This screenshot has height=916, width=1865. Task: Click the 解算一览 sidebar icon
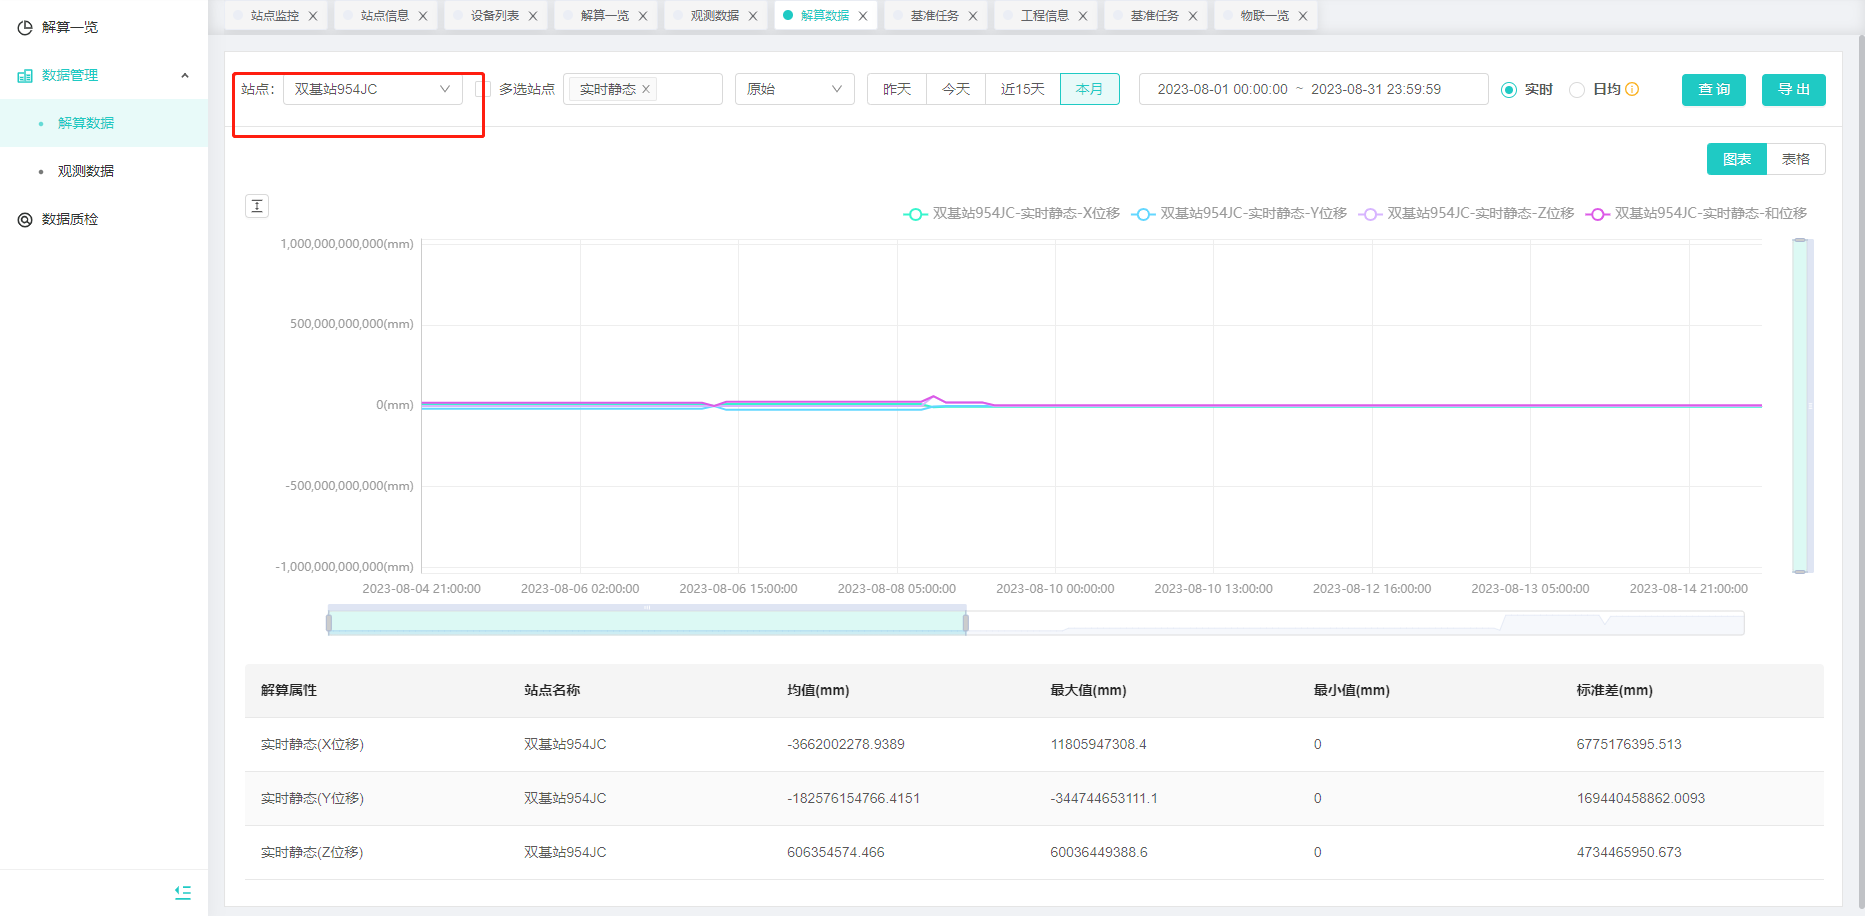coord(25,27)
